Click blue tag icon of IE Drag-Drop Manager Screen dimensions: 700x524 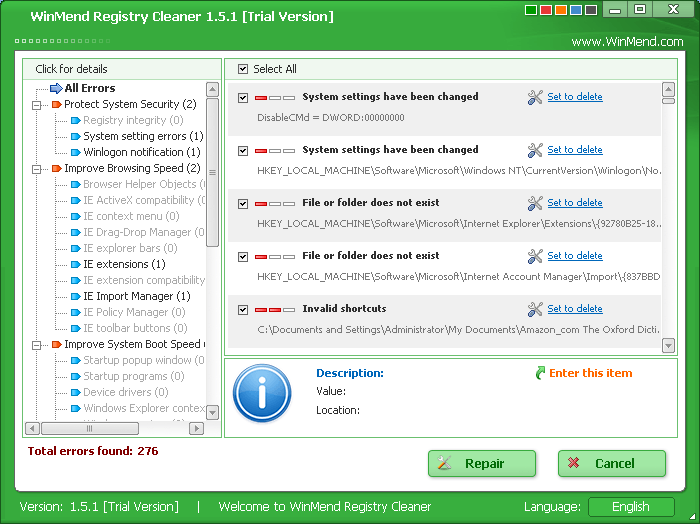75,233
